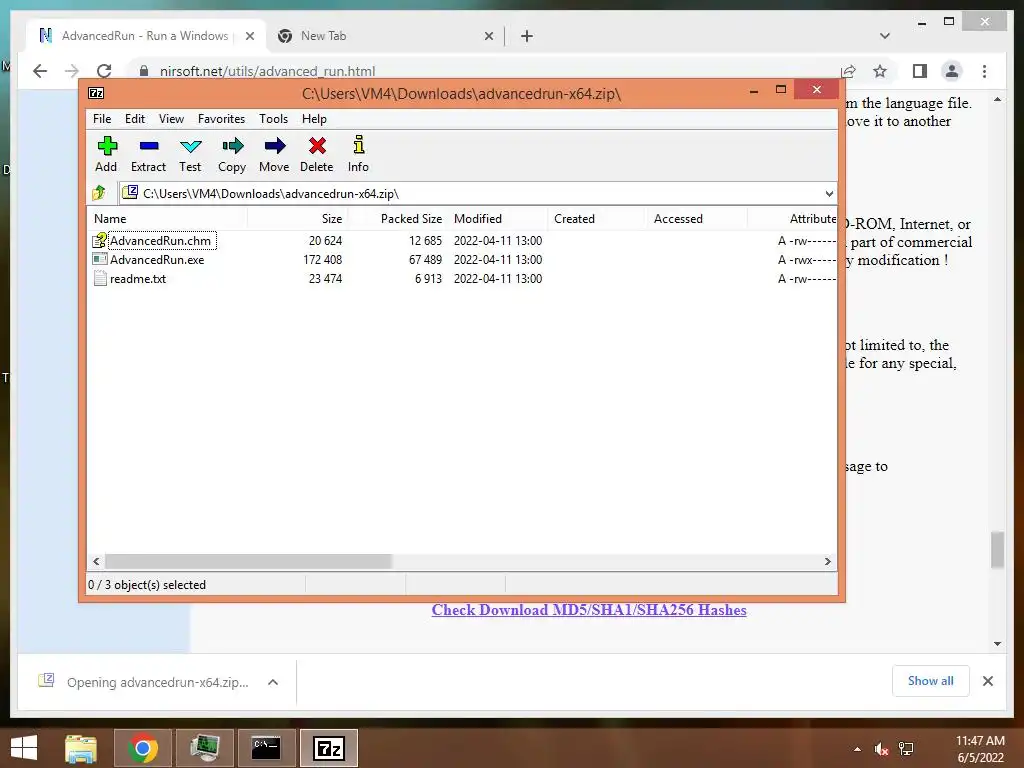This screenshot has height=768, width=1024.
Task: Open the Help menu in 7-Zip
Action: (314, 119)
